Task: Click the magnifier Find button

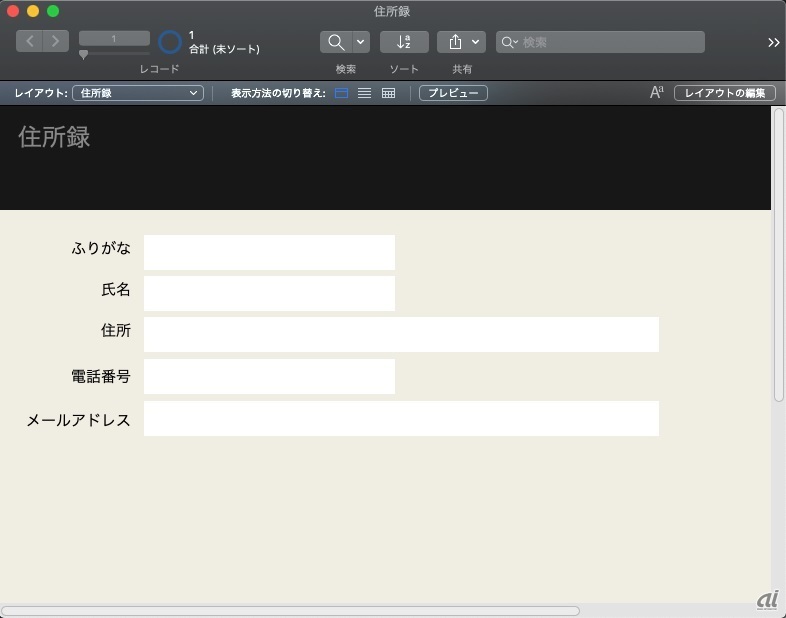Action: (336, 42)
